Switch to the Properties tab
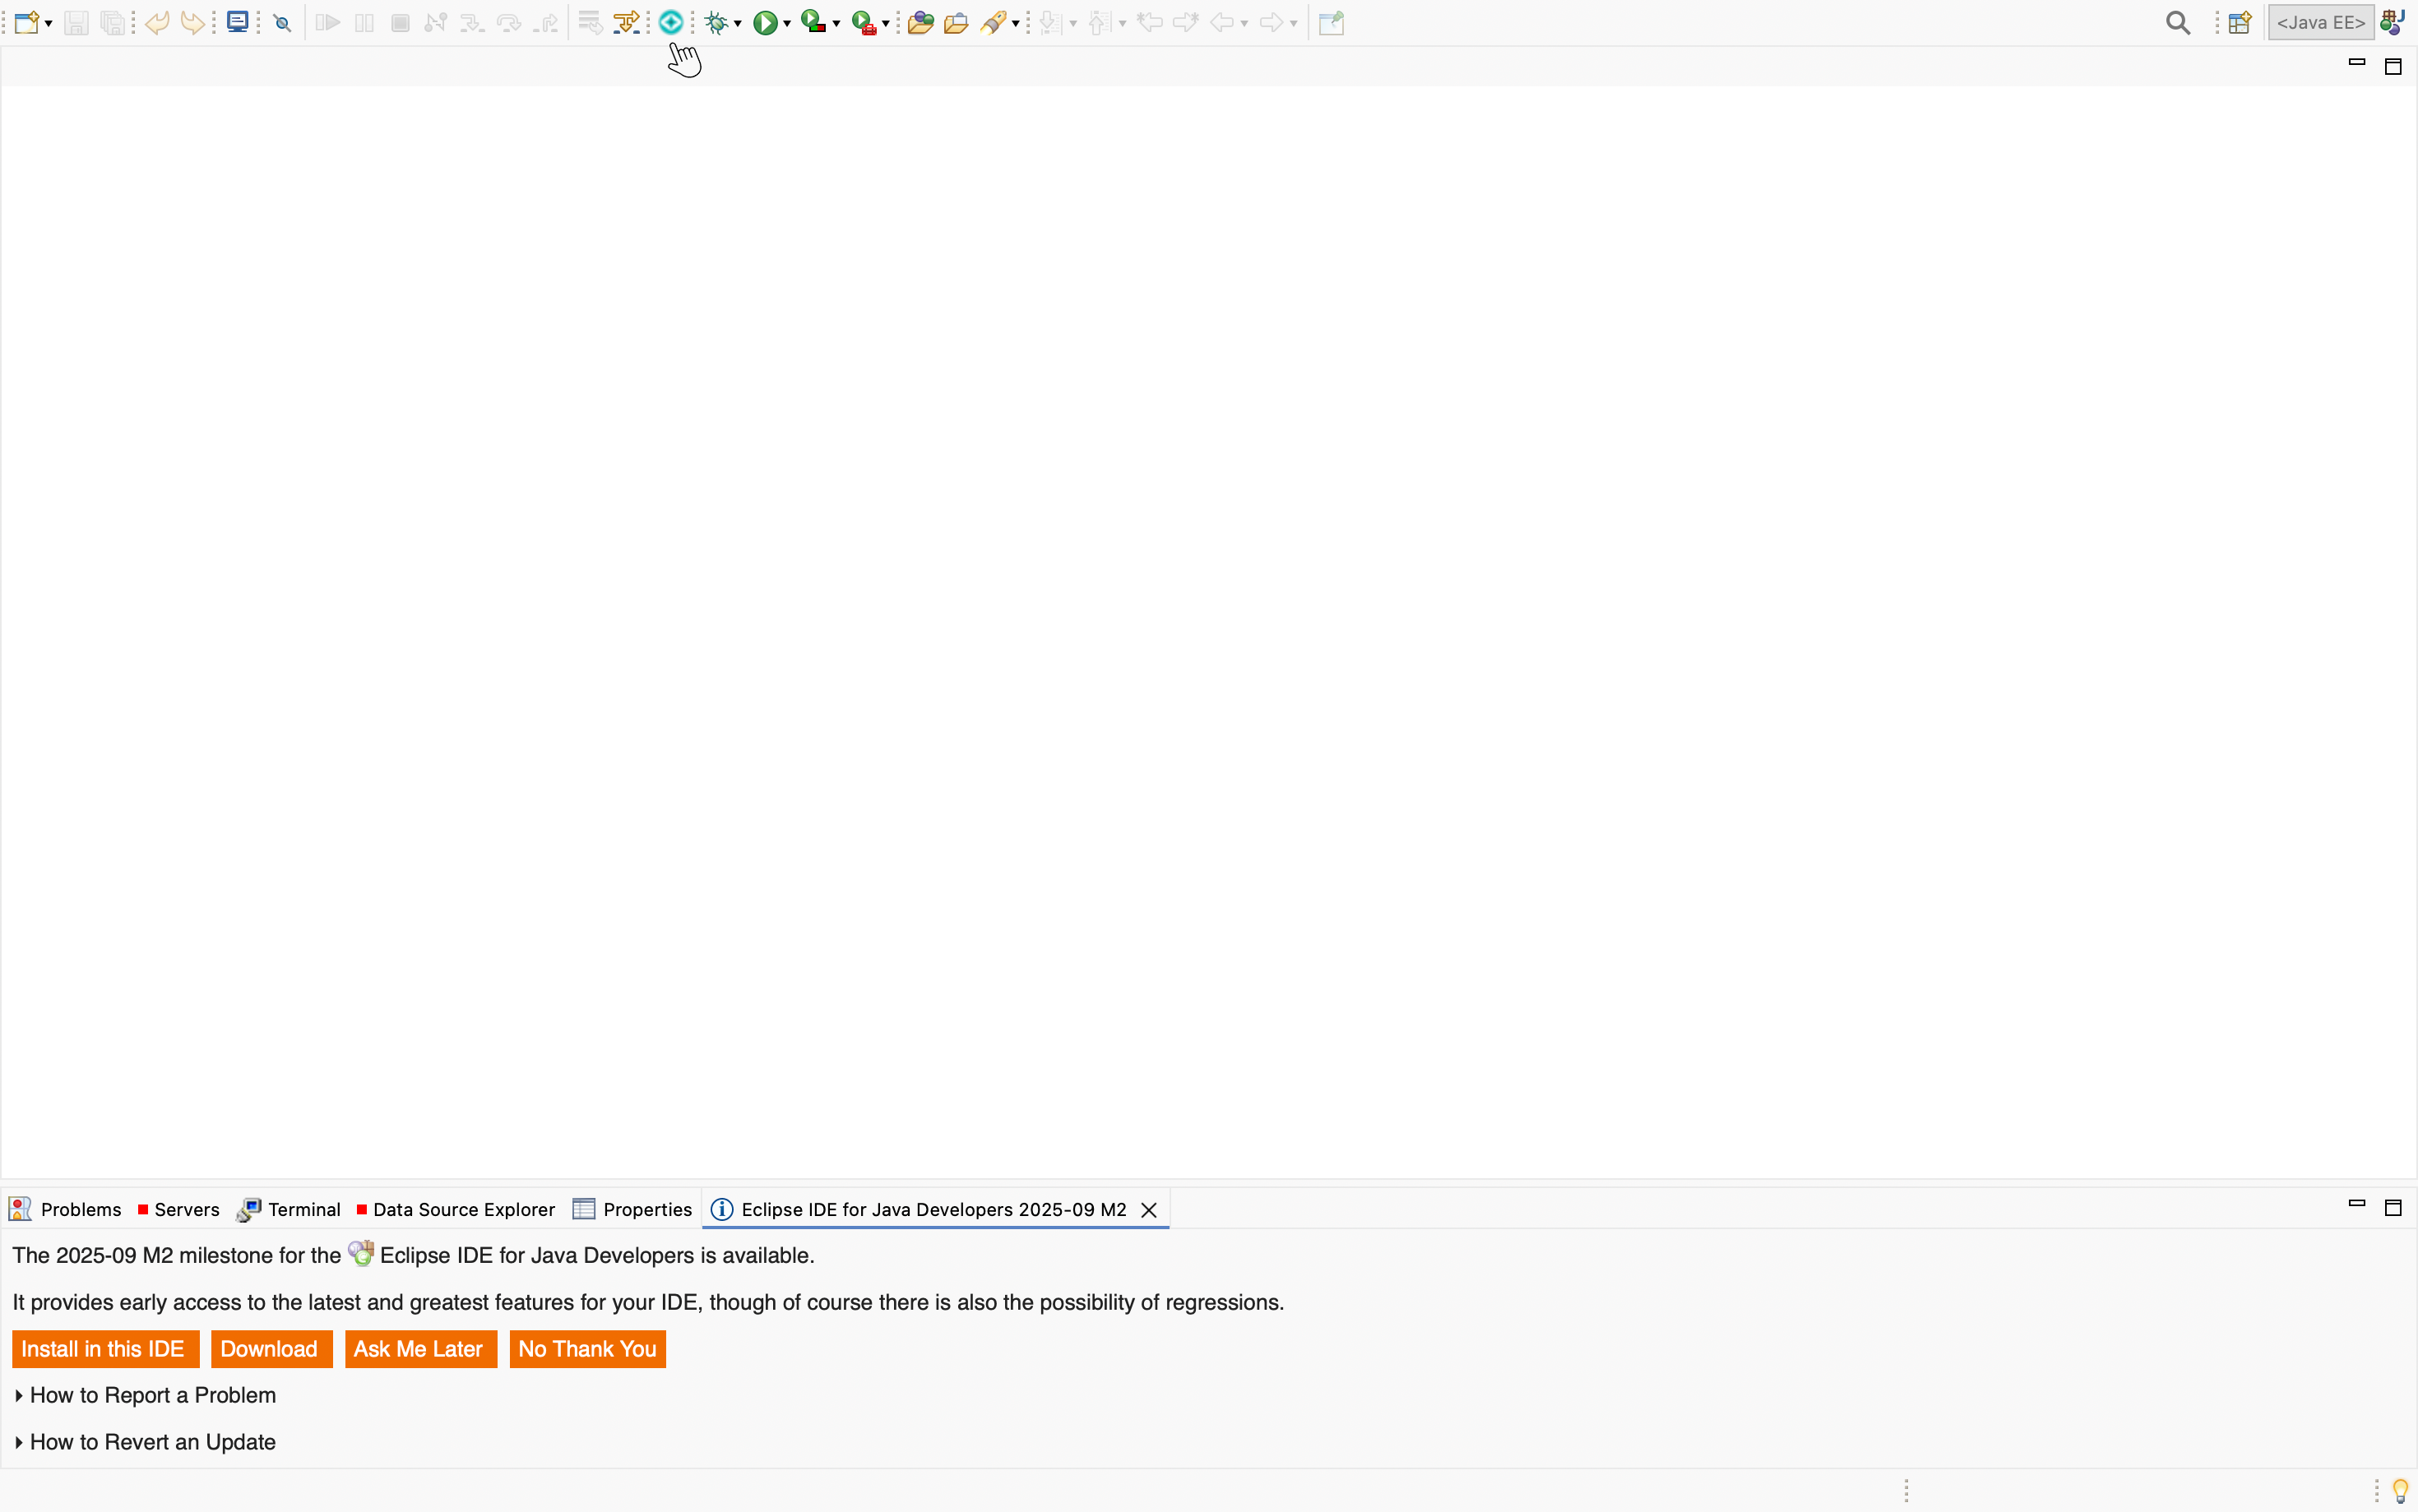2418x1512 pixels. tap(632, 1209)
